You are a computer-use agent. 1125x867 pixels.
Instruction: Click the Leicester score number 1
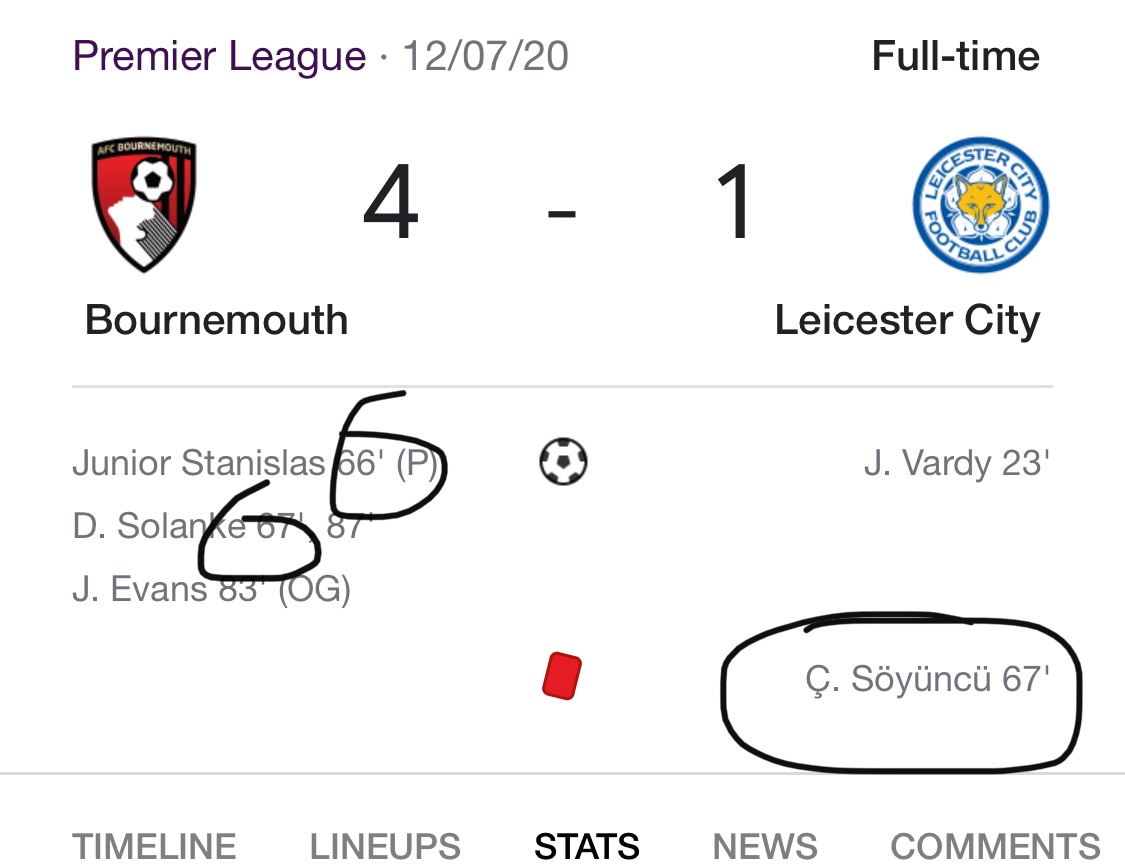click(734, 202)
